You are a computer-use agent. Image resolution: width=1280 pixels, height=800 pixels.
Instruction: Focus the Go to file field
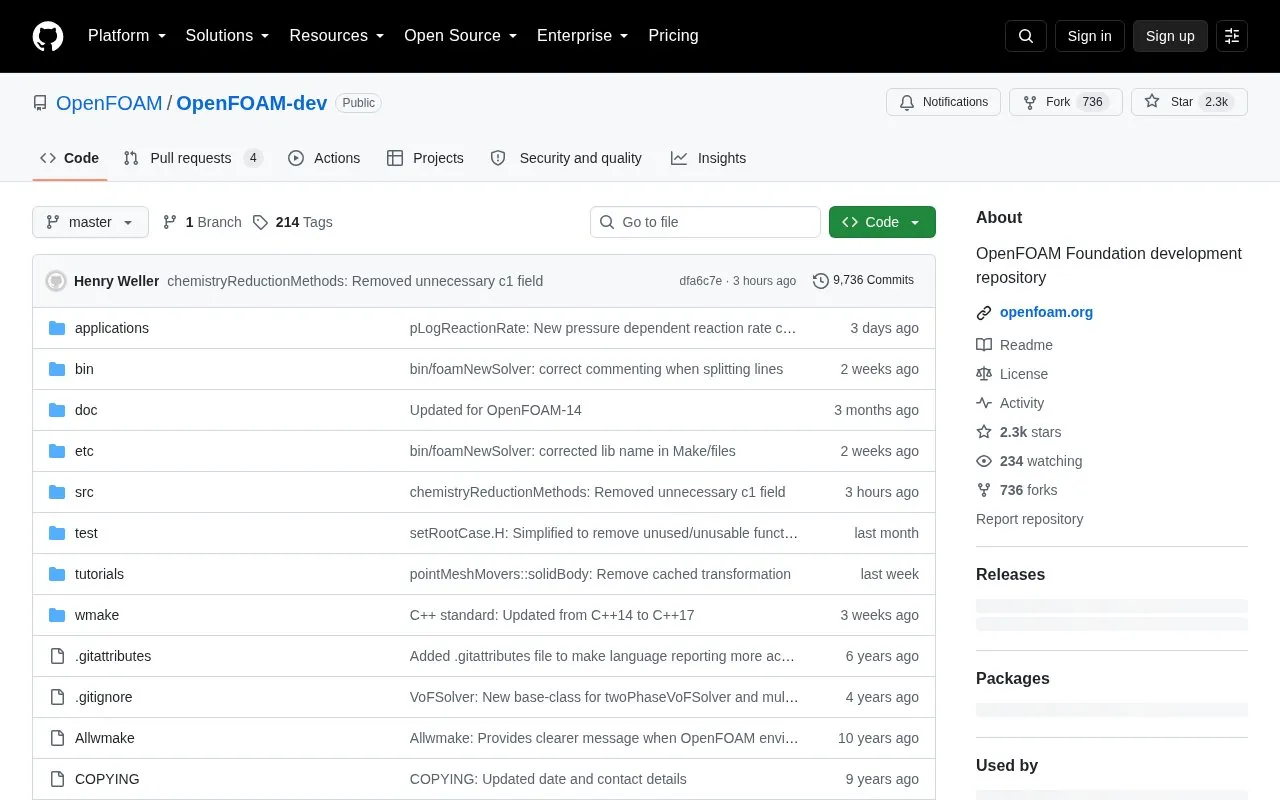tap(705, 222)
